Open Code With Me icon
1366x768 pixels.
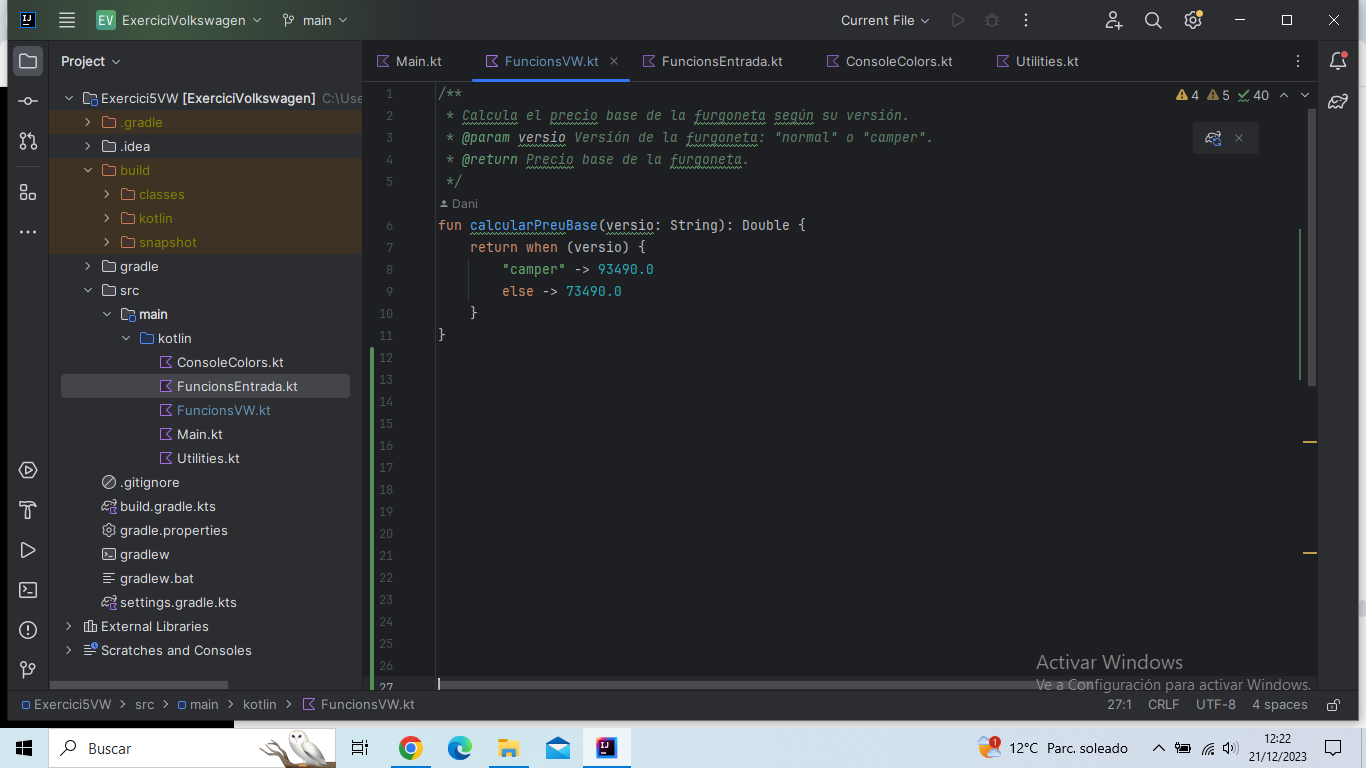pyautogui.click(x=1114, y=20)
